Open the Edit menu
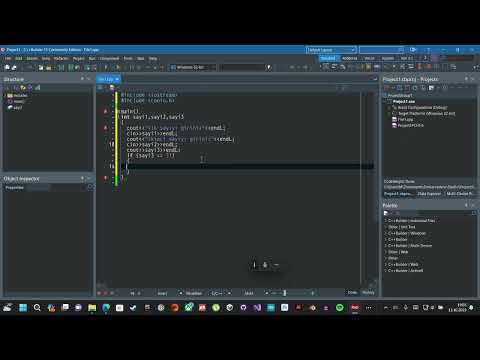480x360 pixels. point(18,59)
